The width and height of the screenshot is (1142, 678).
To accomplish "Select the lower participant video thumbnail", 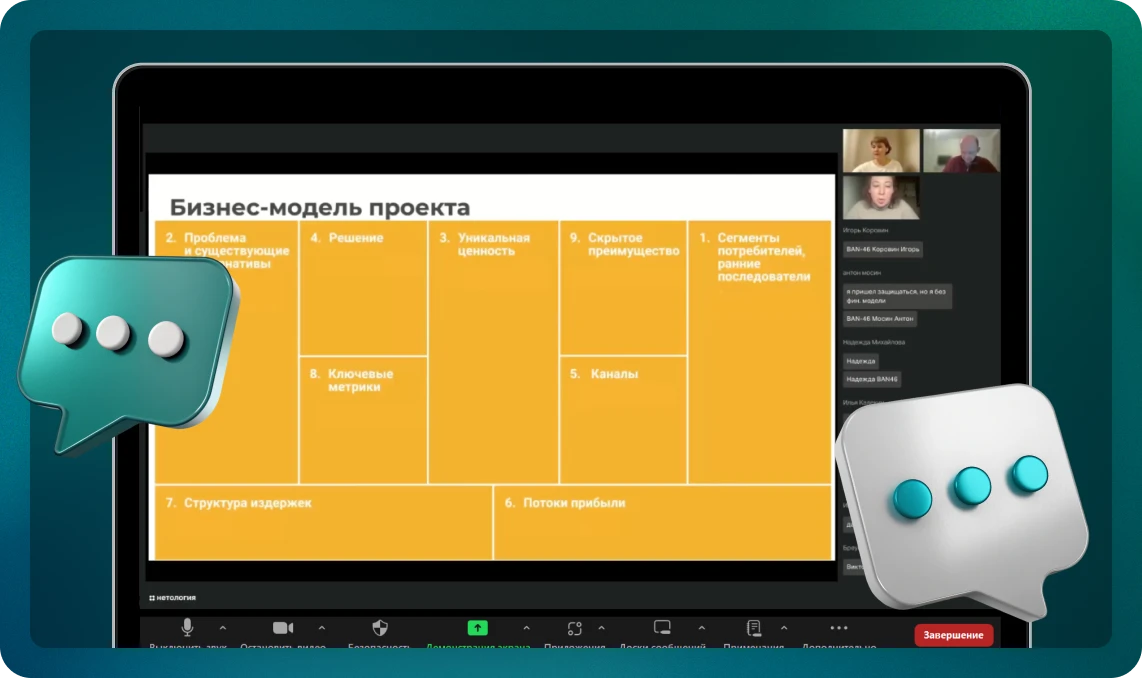I will click(x=880, y=197).
